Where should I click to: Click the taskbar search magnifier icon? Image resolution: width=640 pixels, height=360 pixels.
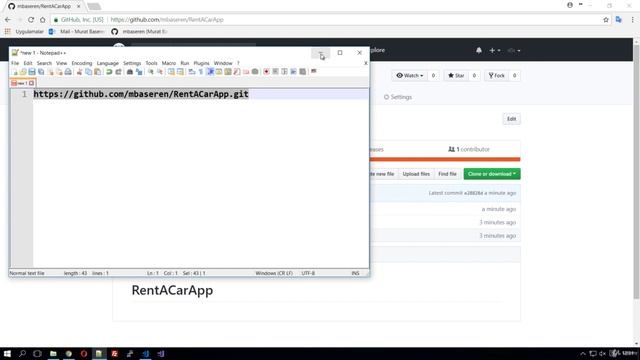(22, 353)
